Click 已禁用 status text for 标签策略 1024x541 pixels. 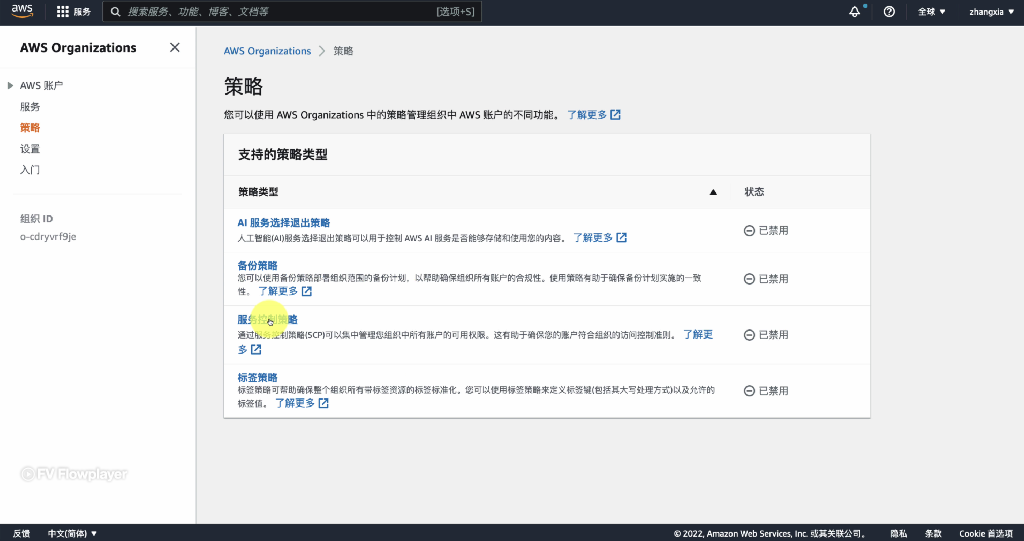[773, 391]
